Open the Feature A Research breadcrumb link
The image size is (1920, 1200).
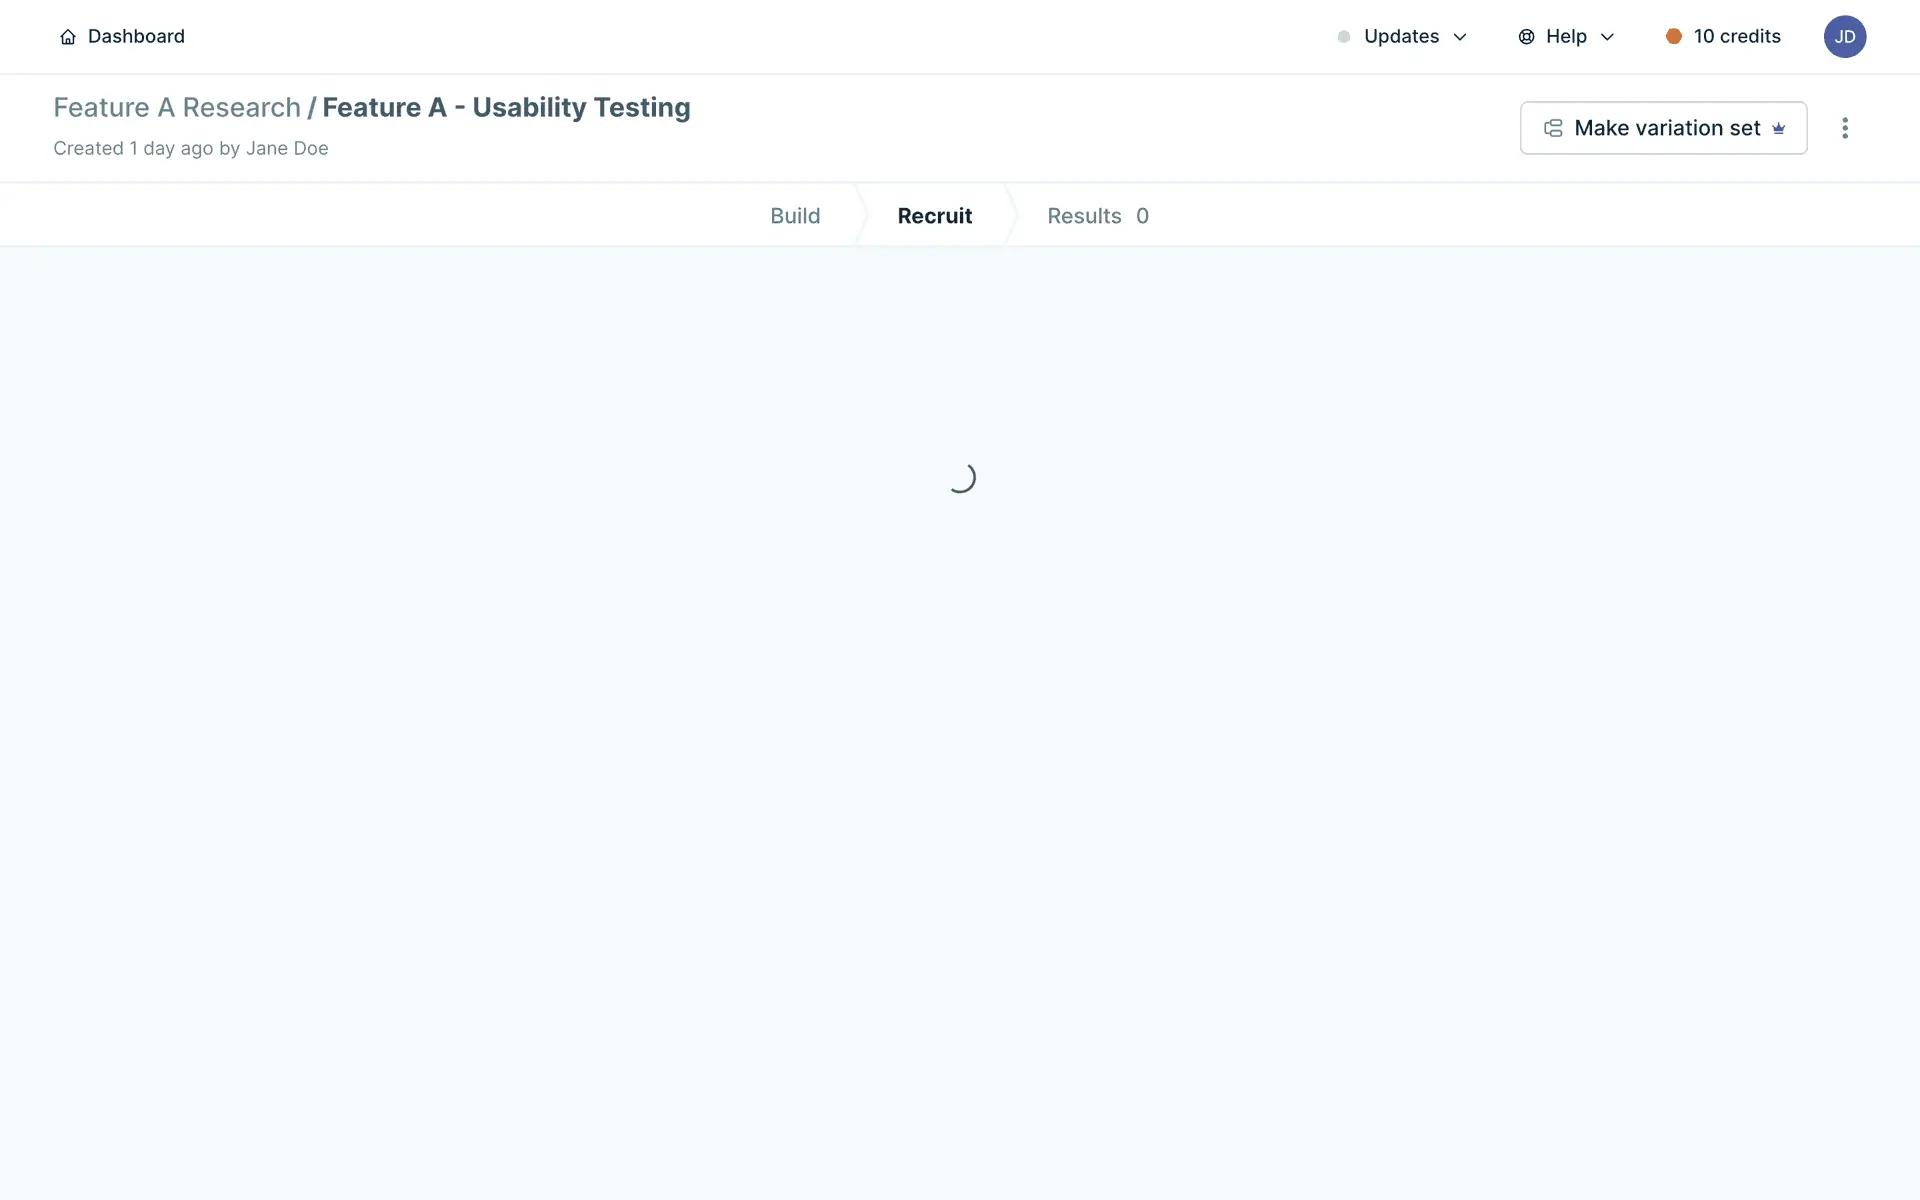pos(177,107)
